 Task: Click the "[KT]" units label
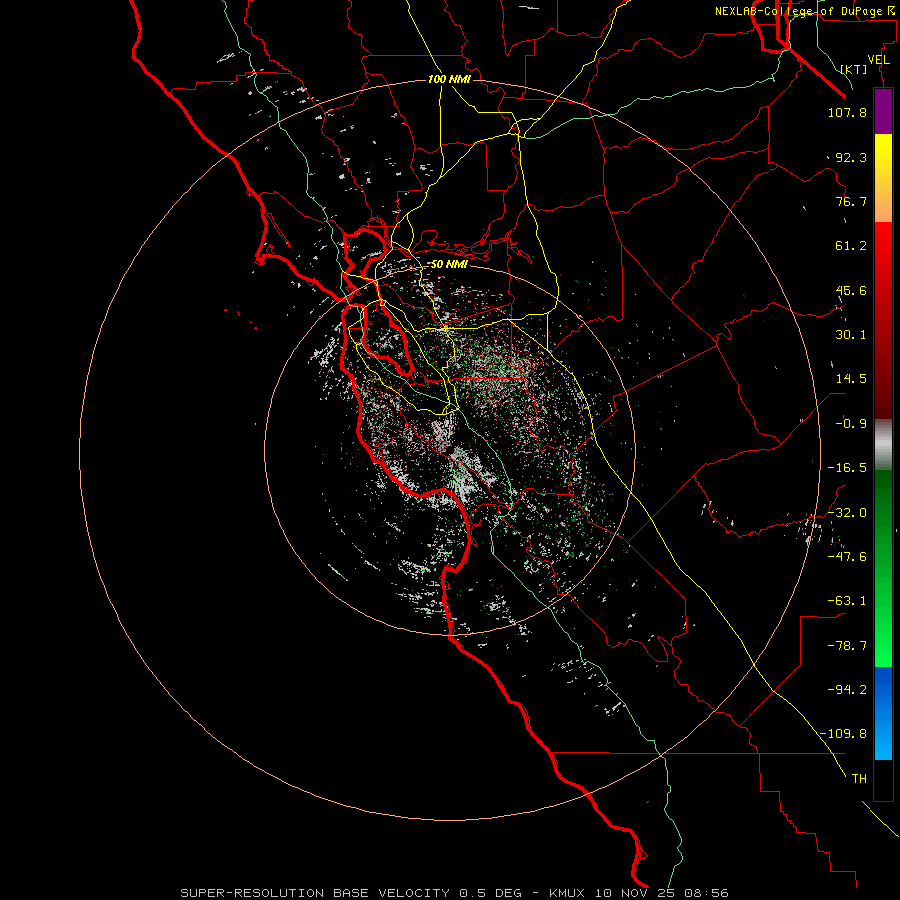[x=854, y=69]
